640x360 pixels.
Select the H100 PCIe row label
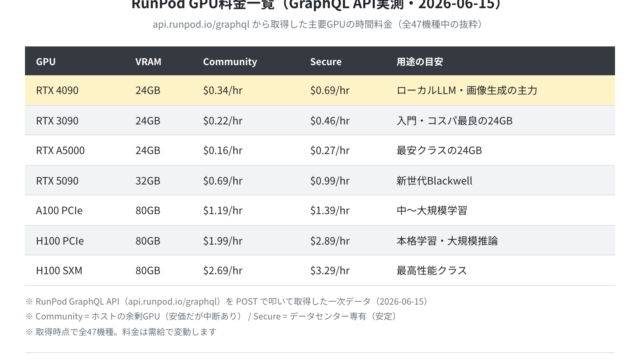pyautogui.click(x=60, y=241)
